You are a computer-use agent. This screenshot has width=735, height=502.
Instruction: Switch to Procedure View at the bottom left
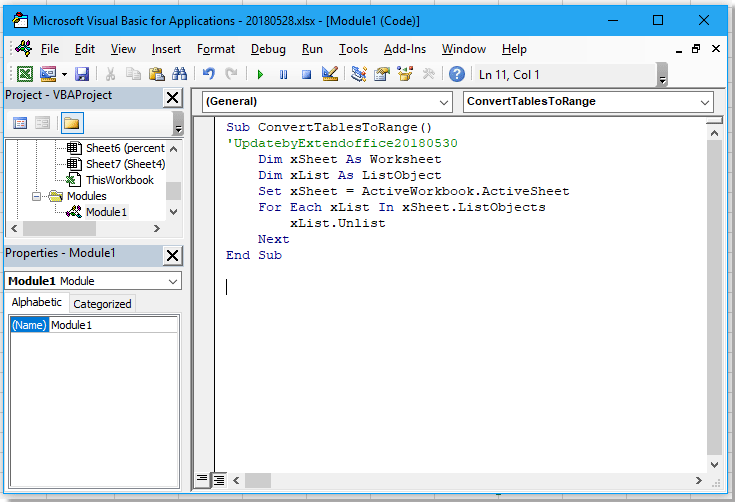point(203,479)
